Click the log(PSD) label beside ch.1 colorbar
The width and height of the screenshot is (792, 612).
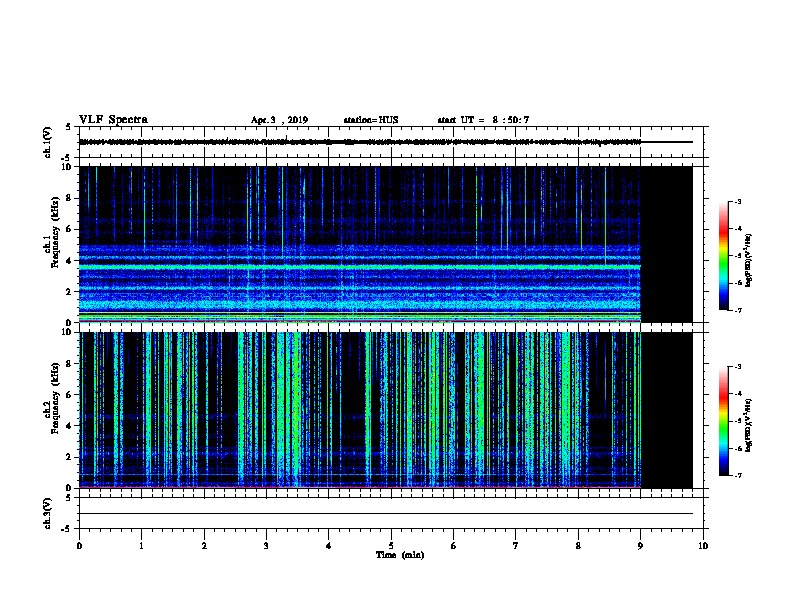click(x=749, y=261)
